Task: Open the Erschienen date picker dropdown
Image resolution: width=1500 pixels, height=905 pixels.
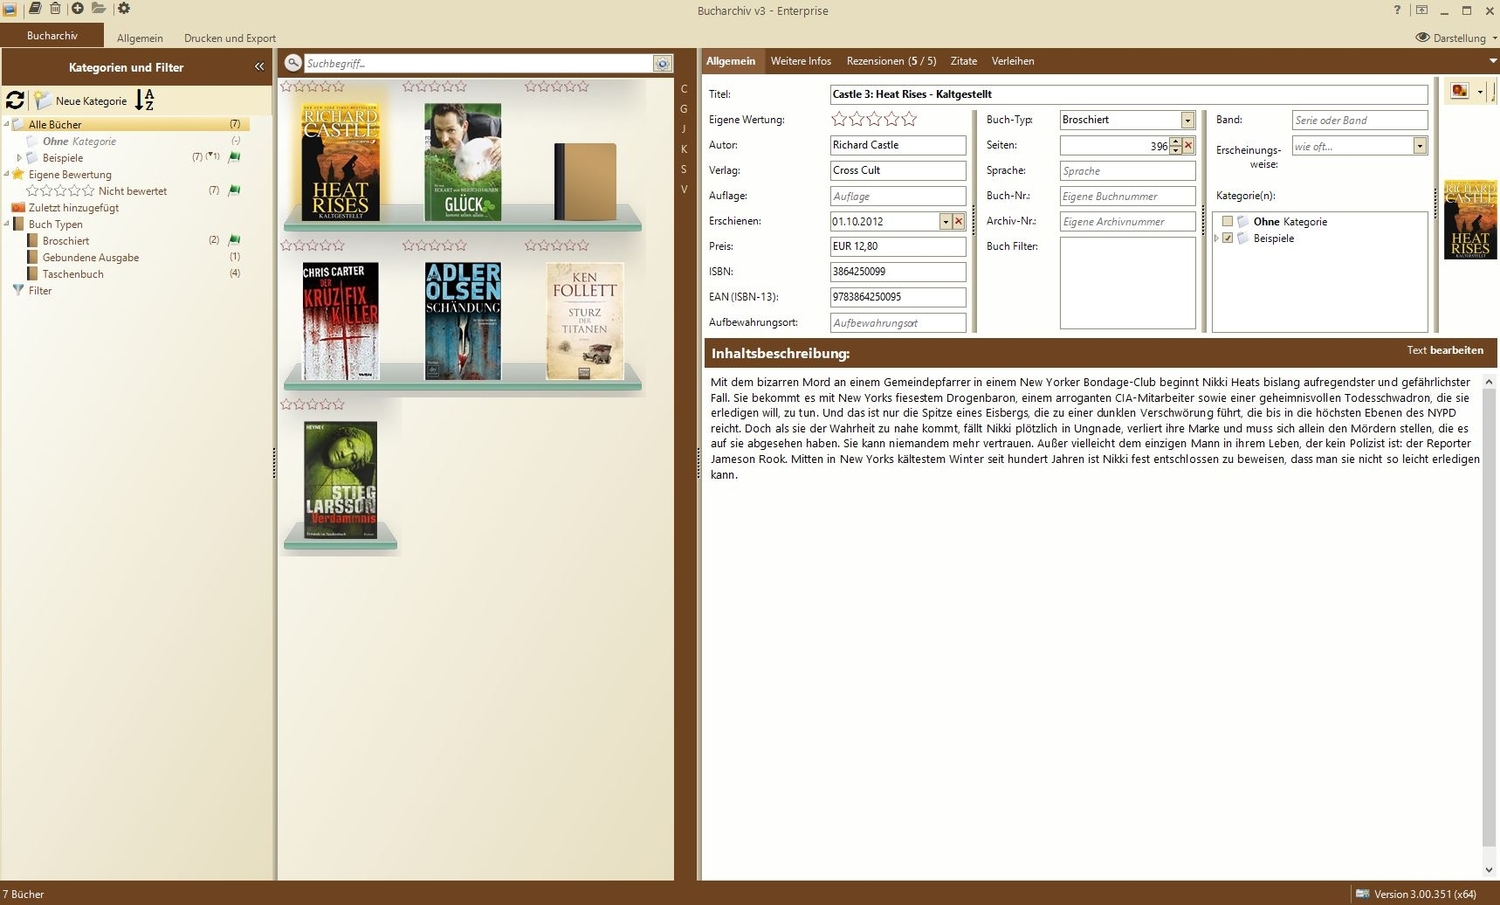Action: (945, 221)
